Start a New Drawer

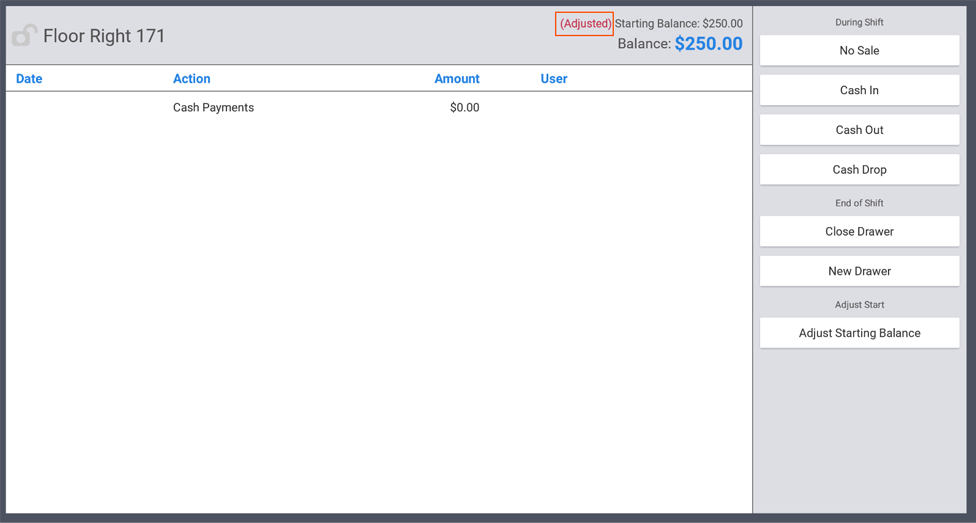[x=859, y=271]
